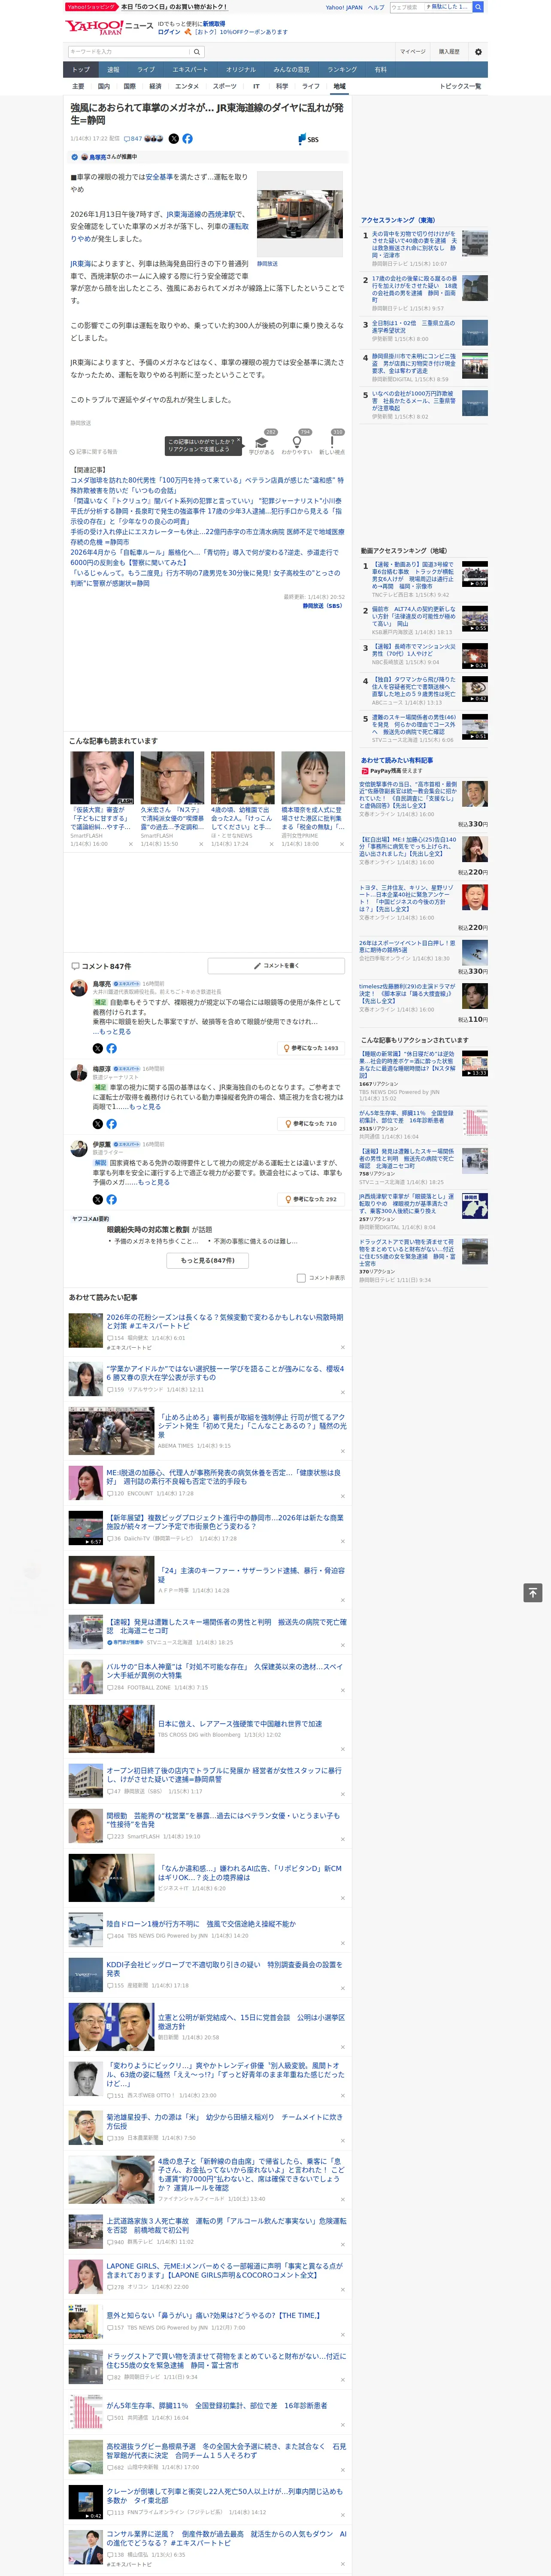This screenshot has width=551, height=2576.
Task: Share 伊原薫's comment on X
Action: [98, 1199]
